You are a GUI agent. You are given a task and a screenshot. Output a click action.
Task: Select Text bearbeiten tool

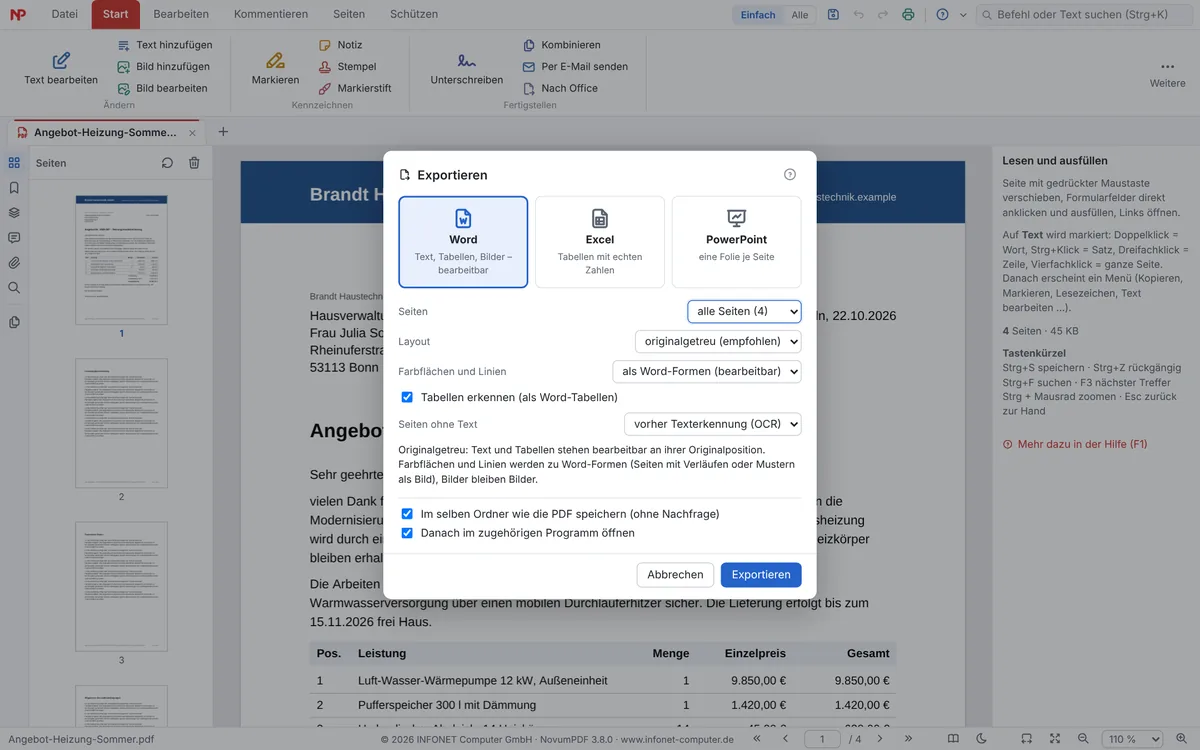coord(61,68)
